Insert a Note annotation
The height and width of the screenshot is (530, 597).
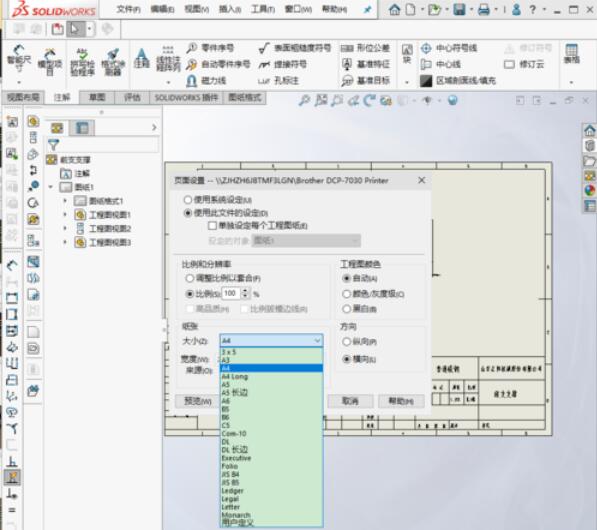(141, 58)
